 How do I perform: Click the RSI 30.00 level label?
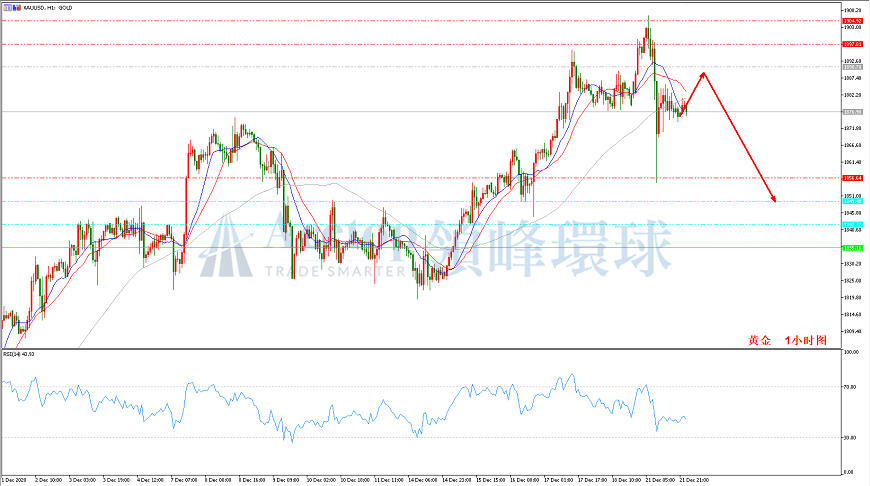850,438
